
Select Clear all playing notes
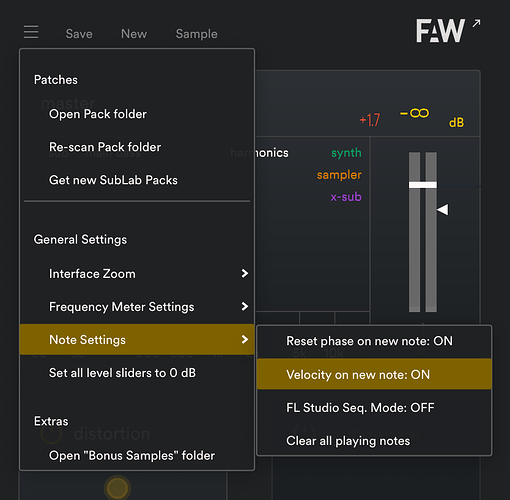pos(374,441)
